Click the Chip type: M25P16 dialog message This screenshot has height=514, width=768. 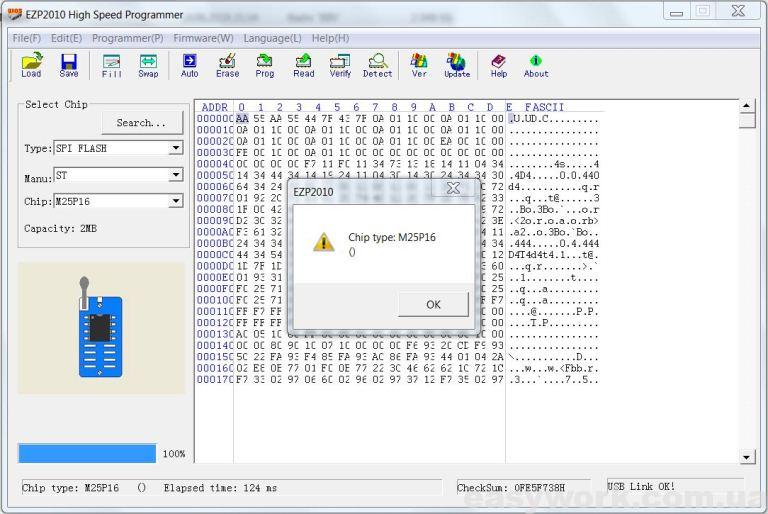pyautogui.click(x=392, y=237)
